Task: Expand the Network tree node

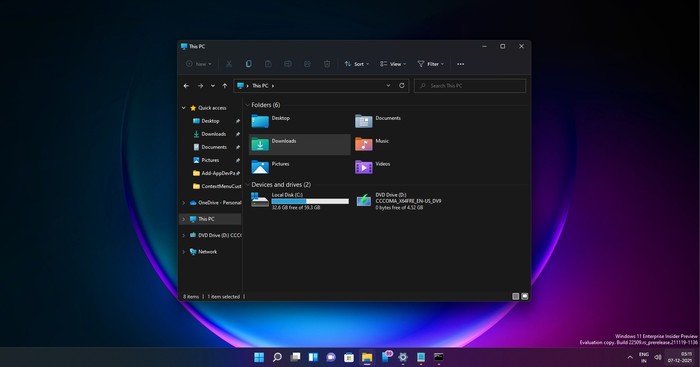Action: 183,252
